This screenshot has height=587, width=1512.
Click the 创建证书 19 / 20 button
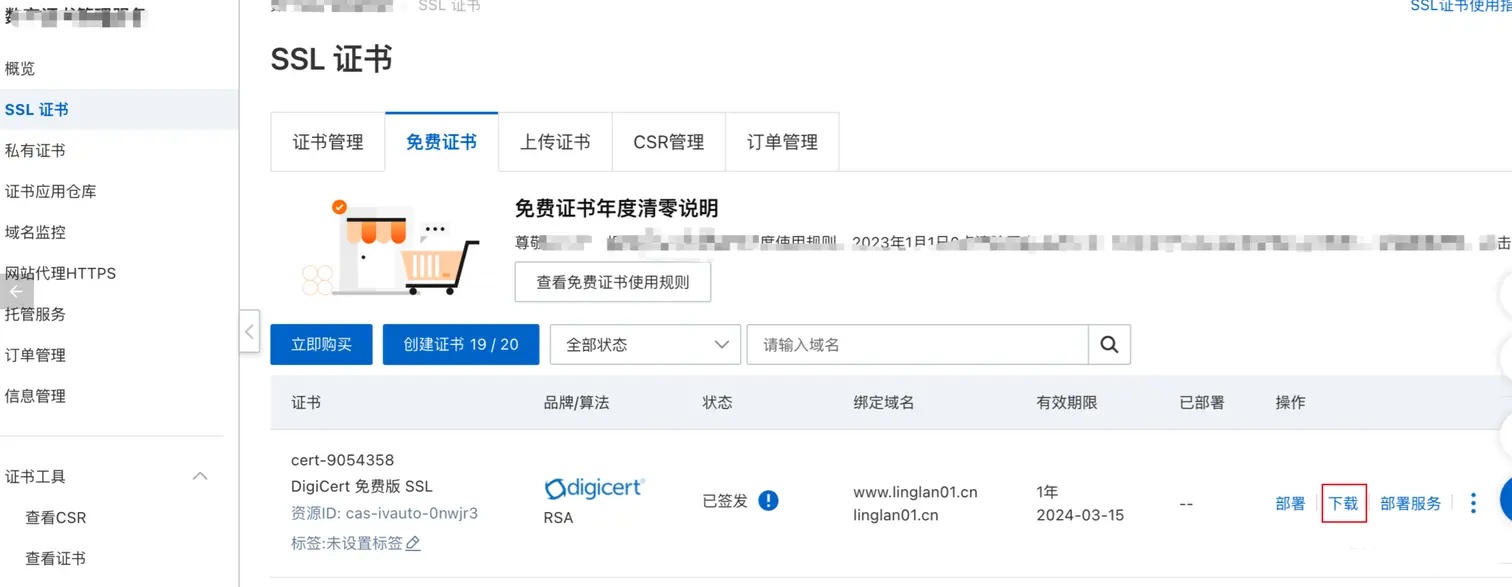coord(461,344)
